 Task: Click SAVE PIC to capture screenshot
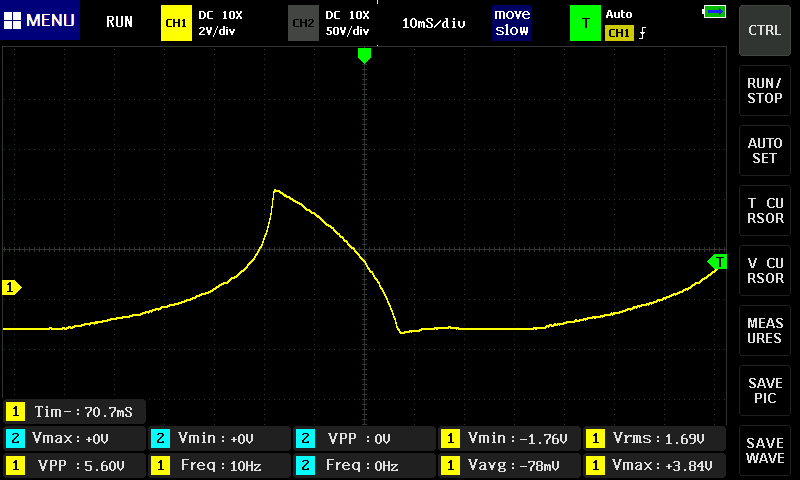765,391
